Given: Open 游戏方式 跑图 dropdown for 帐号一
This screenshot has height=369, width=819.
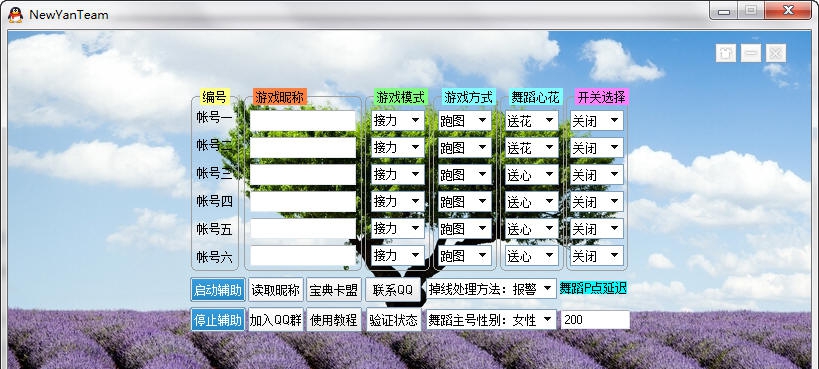Looking at the screenshot, I should (x=464, y=120).
